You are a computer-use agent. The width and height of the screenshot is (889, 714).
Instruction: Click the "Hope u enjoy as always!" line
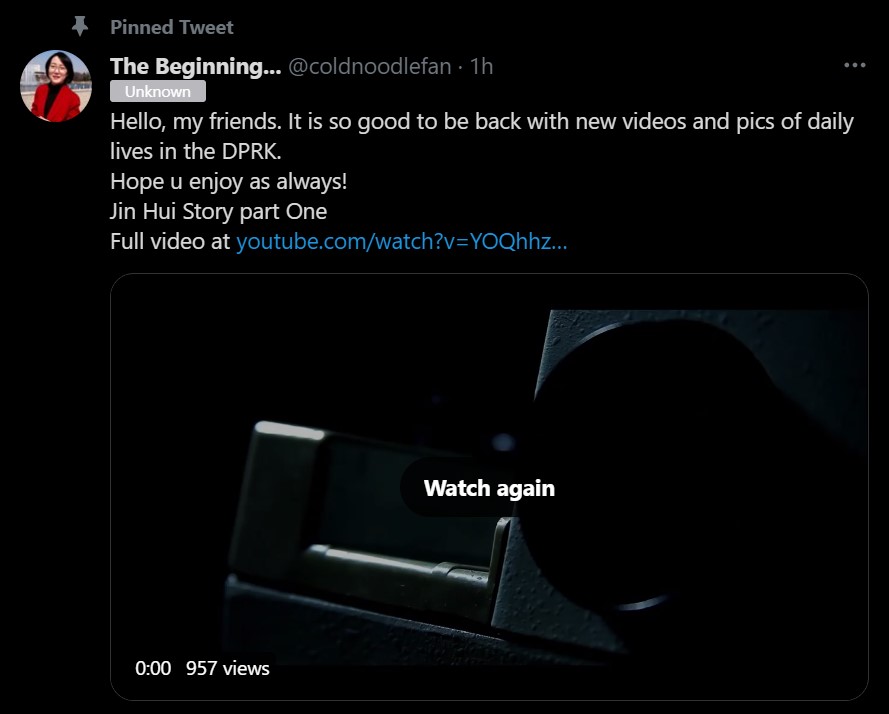[x=228, y=182]
